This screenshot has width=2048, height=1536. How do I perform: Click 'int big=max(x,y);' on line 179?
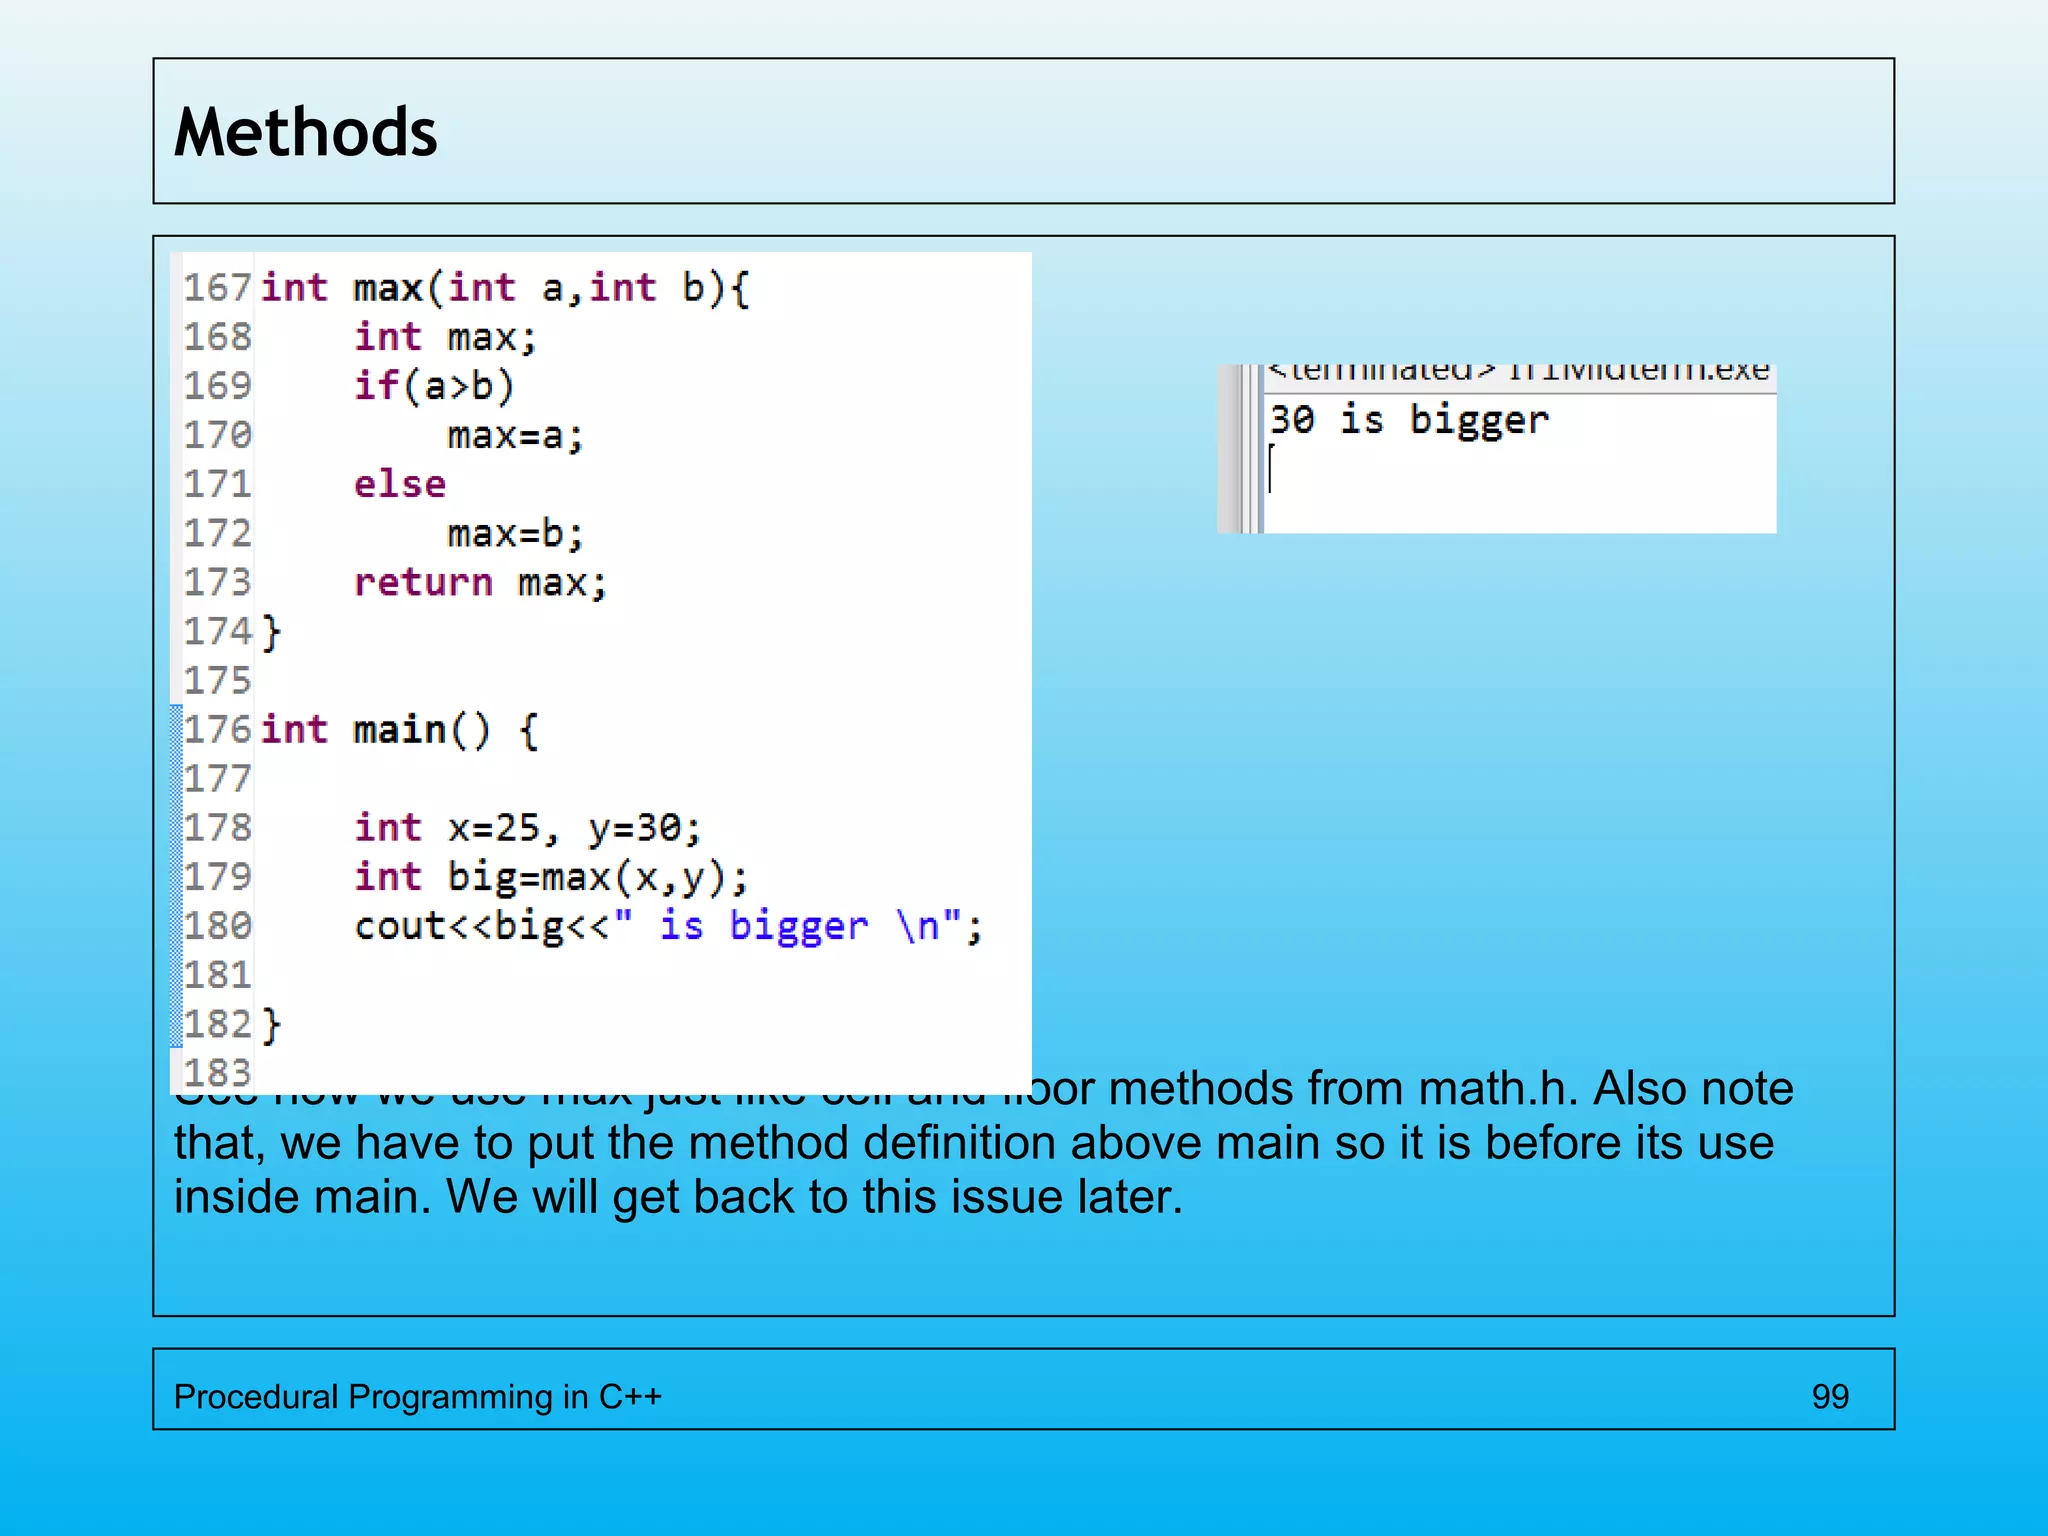point(551,877)
